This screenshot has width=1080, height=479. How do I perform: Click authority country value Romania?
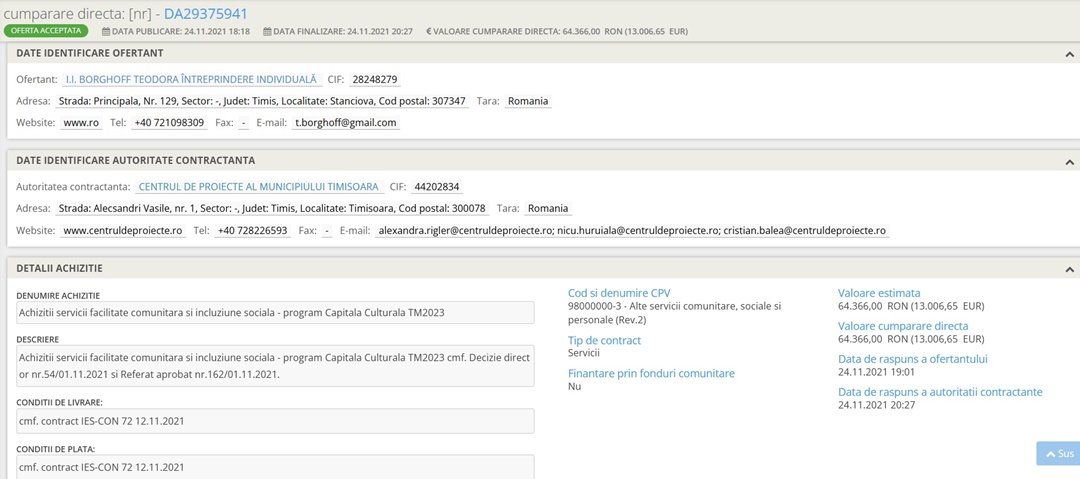[x=548, y=209]
